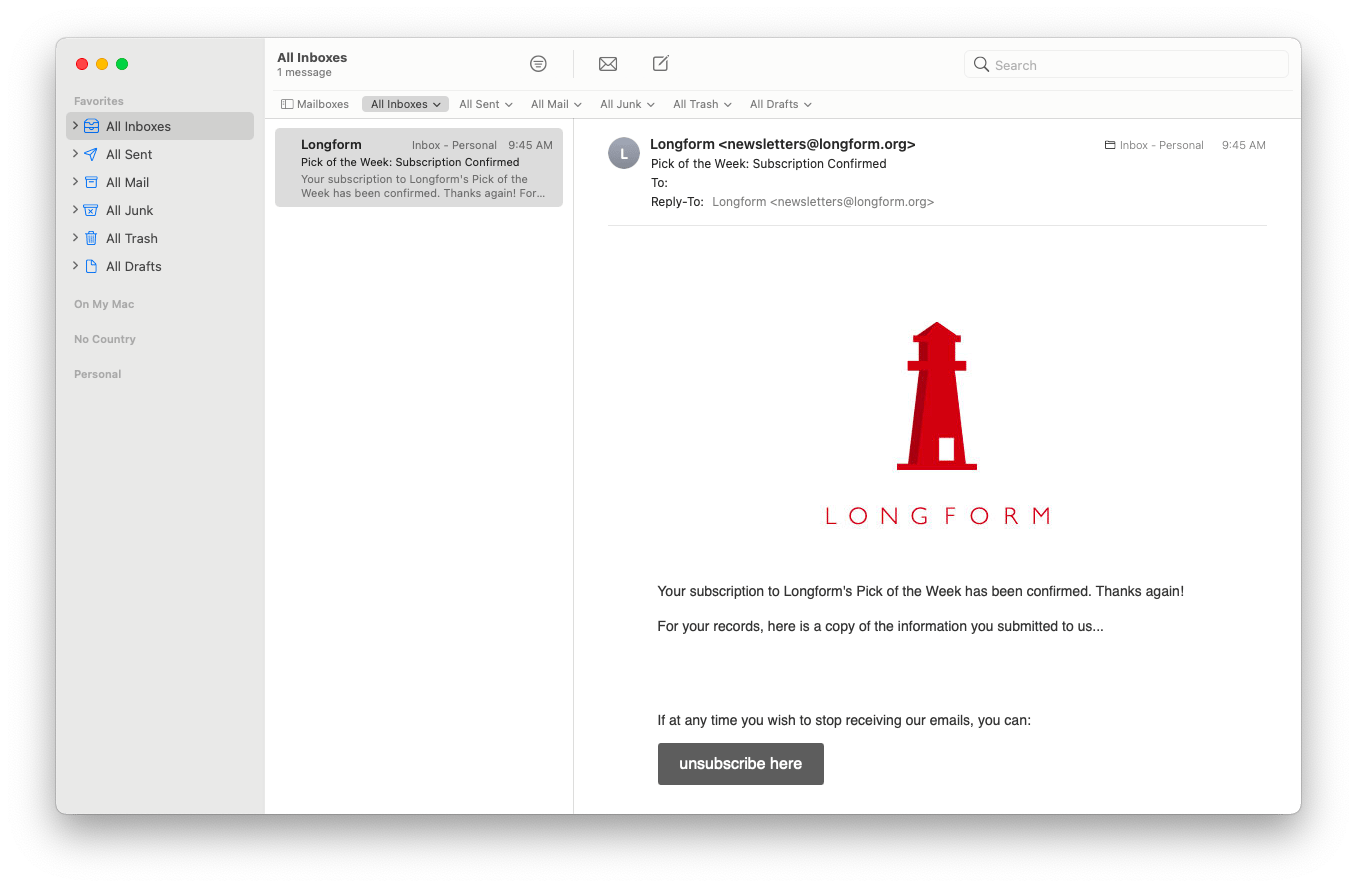
Task: Select All Drafts label in the sidebar
Action: click(134, 266)
